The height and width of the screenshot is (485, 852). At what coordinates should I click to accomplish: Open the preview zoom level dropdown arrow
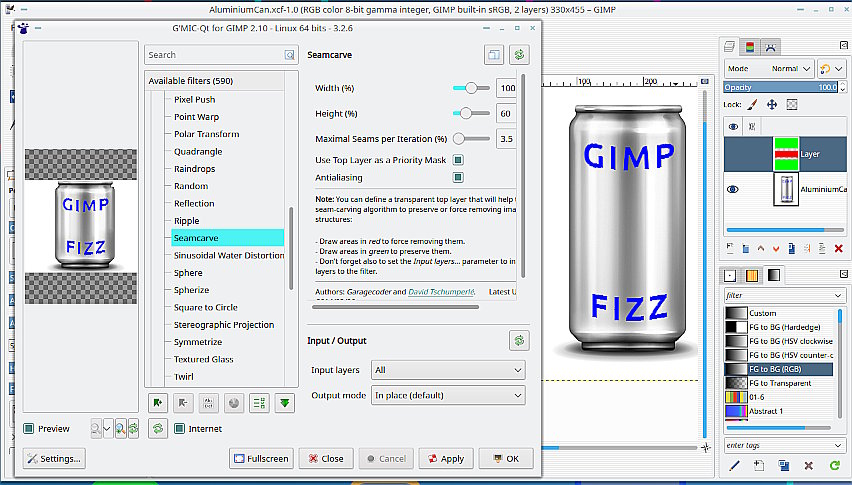107,429
